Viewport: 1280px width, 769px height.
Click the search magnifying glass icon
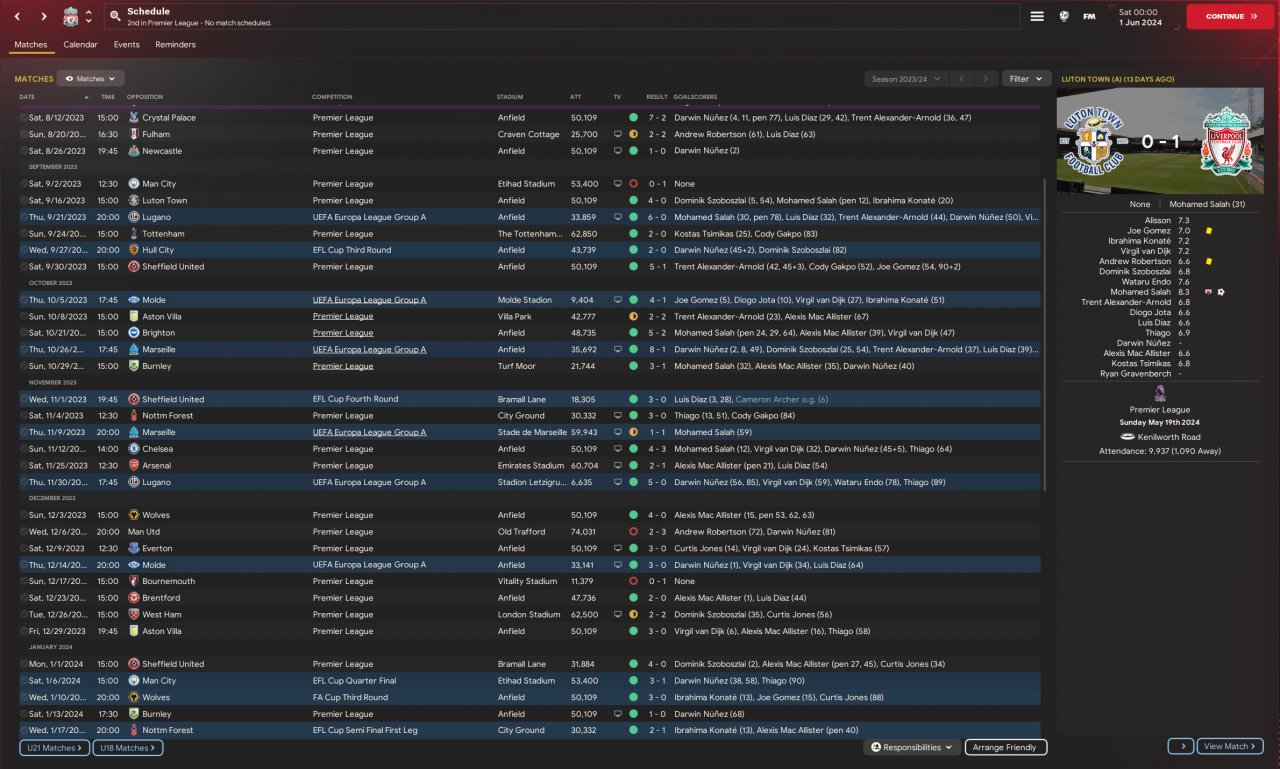115,17
